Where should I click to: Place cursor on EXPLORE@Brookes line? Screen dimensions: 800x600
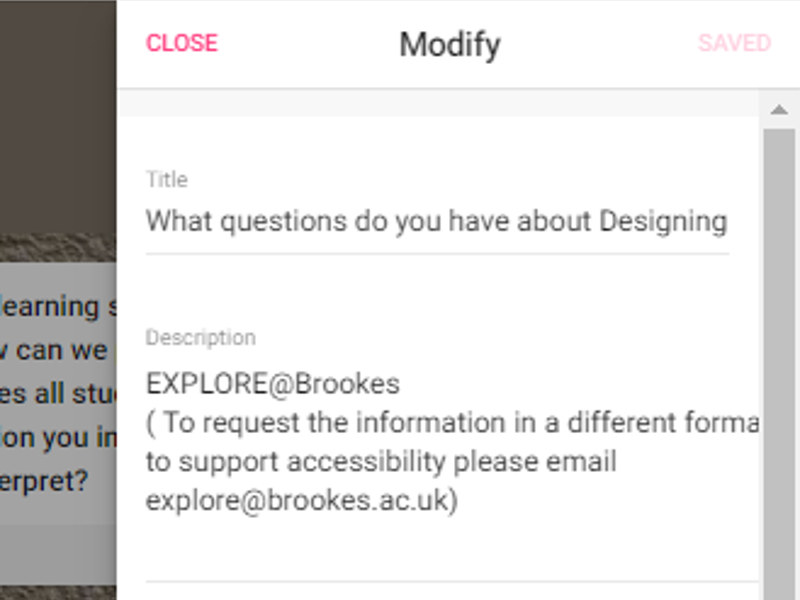tap(273, 384)
